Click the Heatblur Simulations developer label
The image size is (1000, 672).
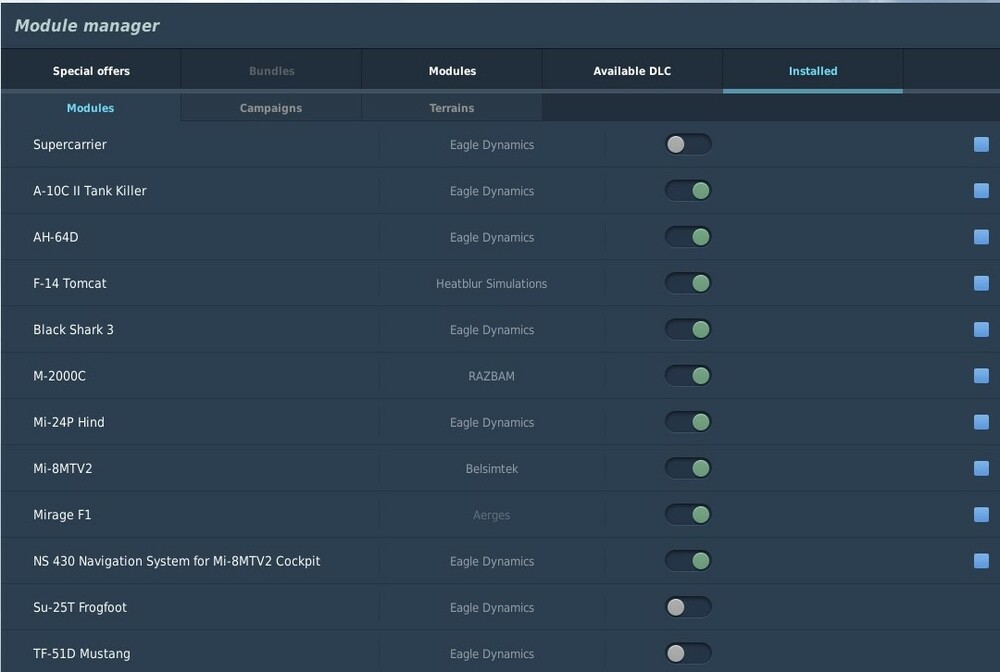[x=491, y=284]
